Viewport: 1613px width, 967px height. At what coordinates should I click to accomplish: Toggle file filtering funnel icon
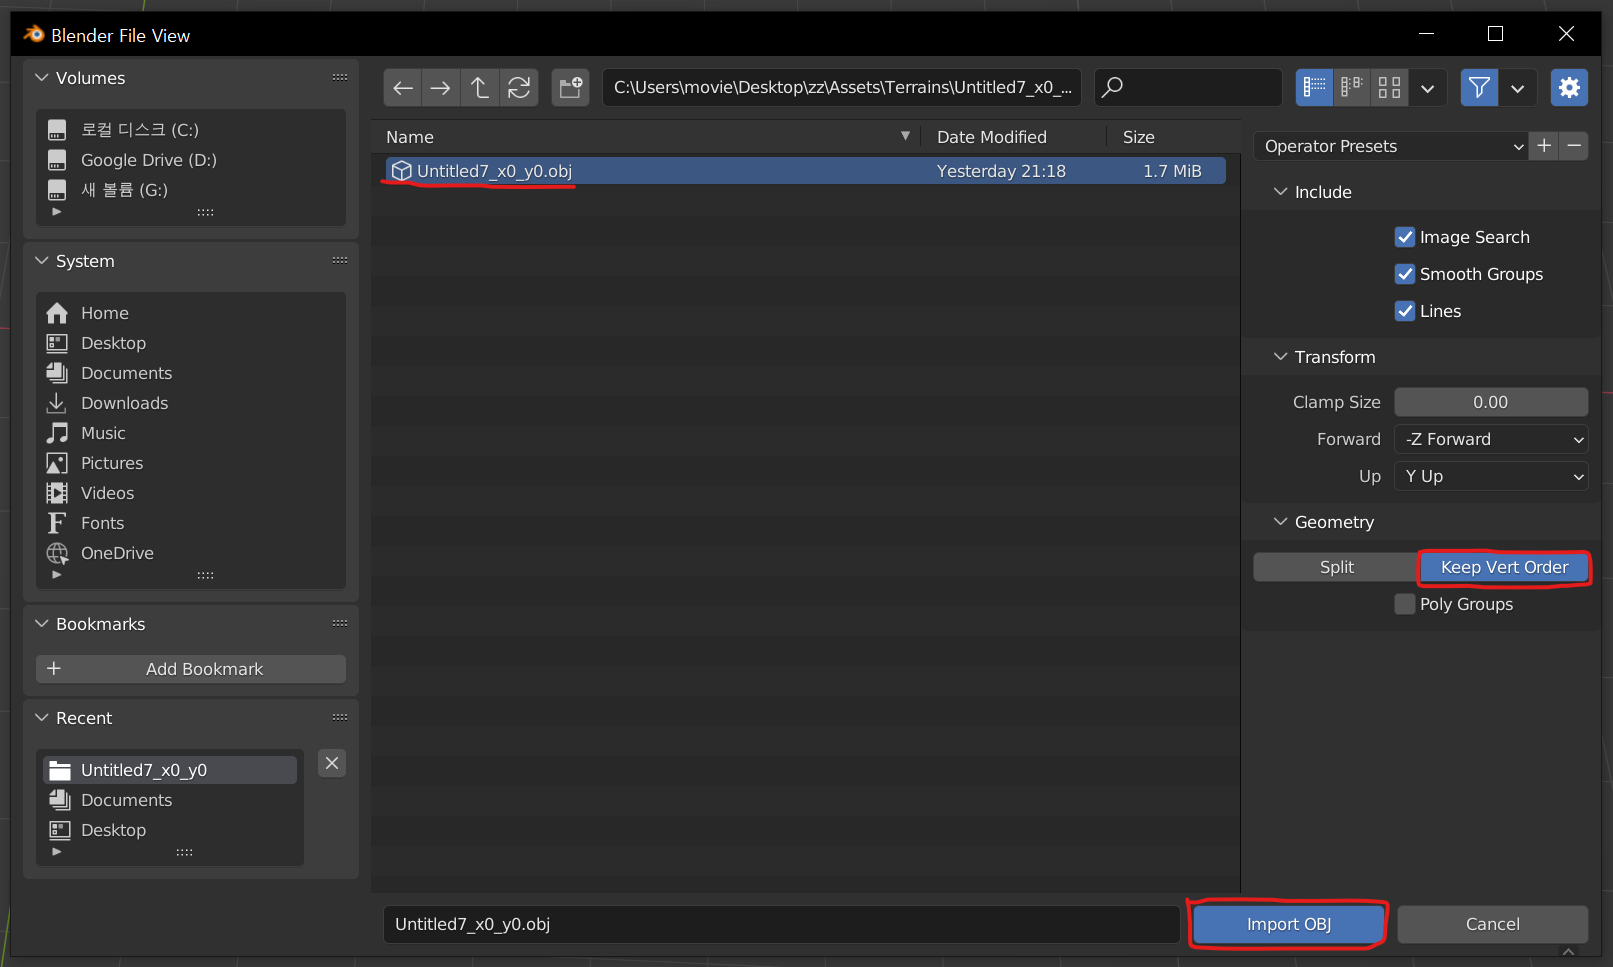click(x=1479, y=88)
